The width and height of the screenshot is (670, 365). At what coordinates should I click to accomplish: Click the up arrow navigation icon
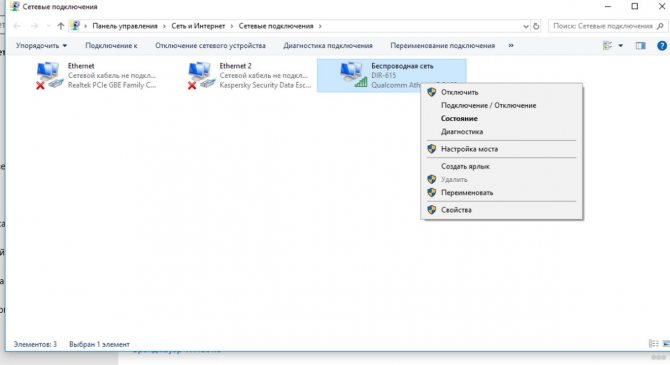[61, 26]
